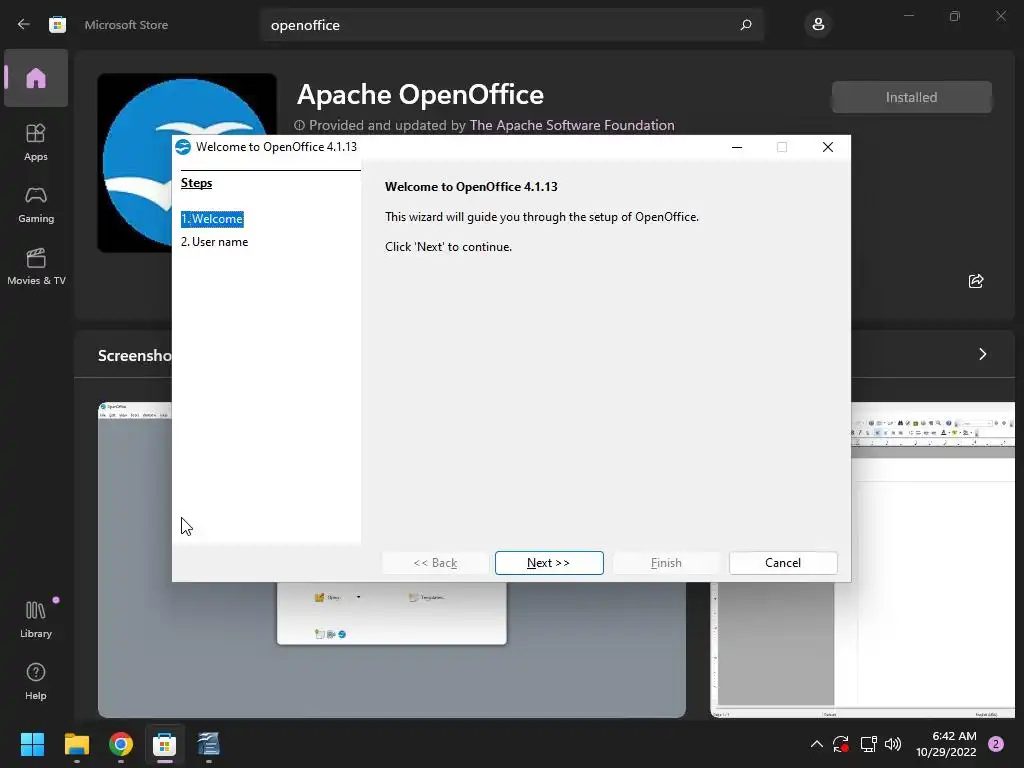Open the Home section in Store sidebar
1024x768 pixels.
pyautogui.click(x=36, y=78)
